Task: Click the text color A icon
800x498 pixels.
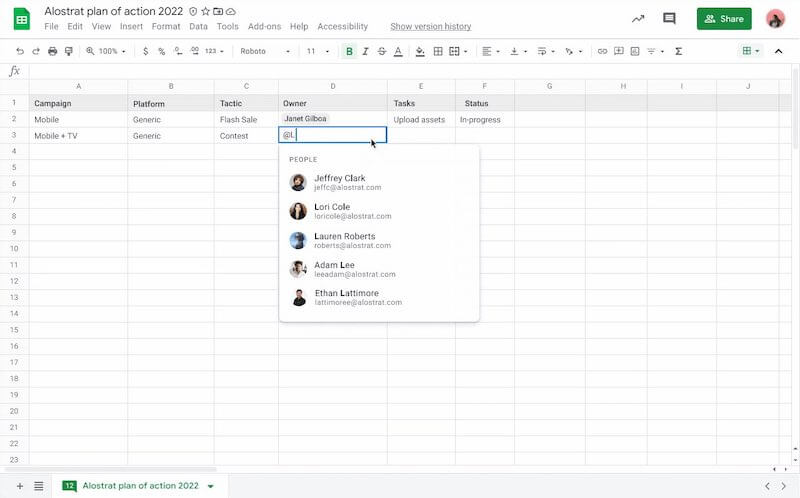Action: coord(398,51)
